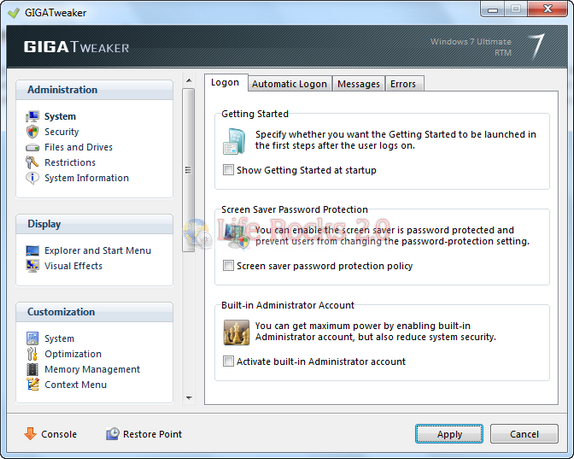Click the sidebar scrollbar thumb
Screen dimensions: 574x459
[x=189, y=170]
